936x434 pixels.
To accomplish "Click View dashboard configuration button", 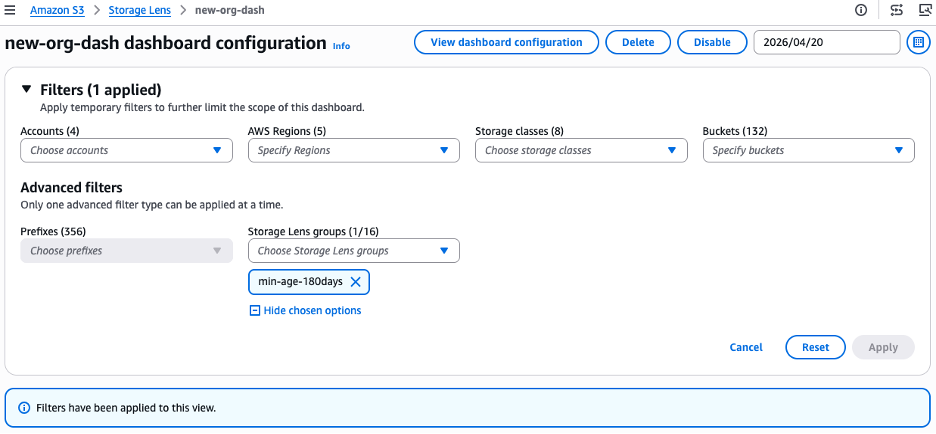I will (506, 42).
